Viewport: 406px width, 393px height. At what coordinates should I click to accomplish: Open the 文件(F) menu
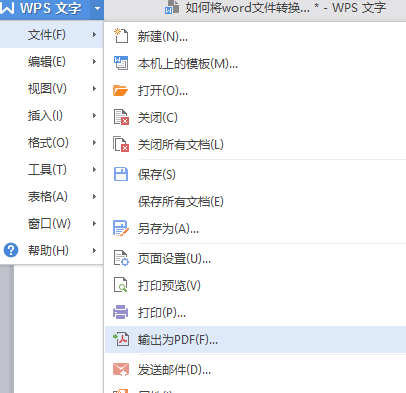(51, 34)
